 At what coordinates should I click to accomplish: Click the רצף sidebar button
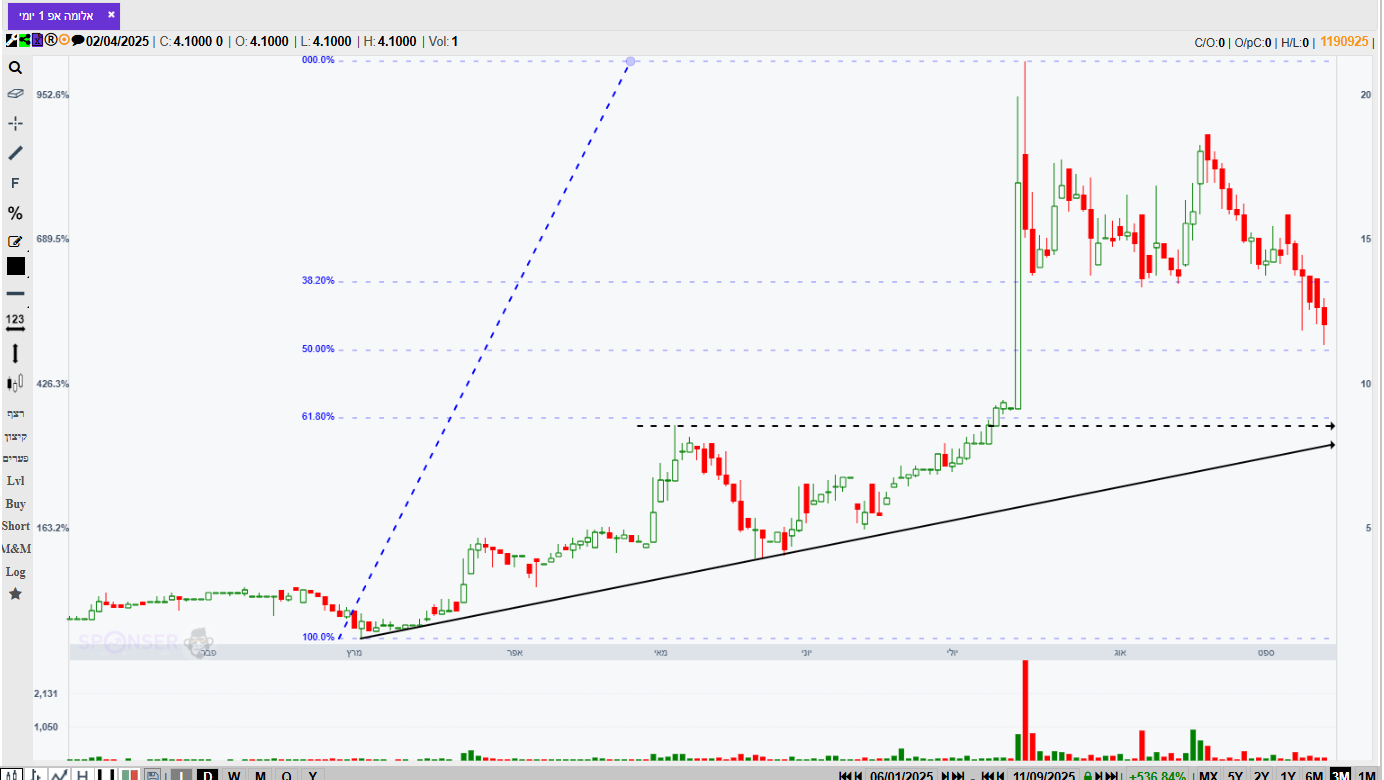15,413
